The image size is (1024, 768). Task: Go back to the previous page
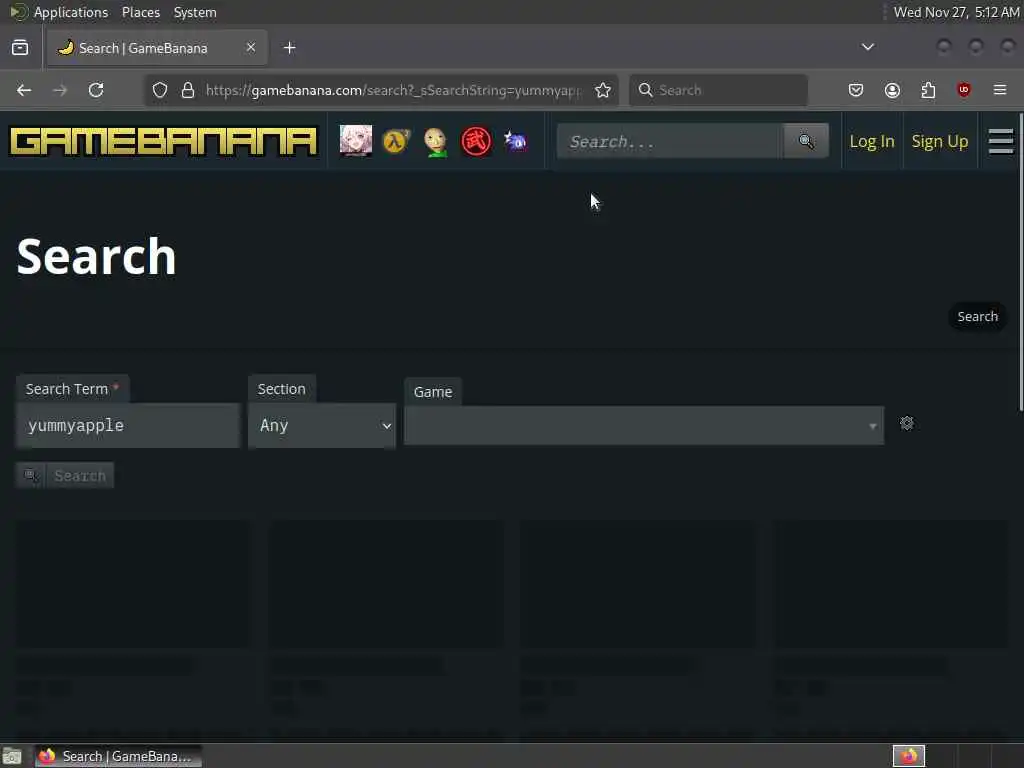[24, 90]
